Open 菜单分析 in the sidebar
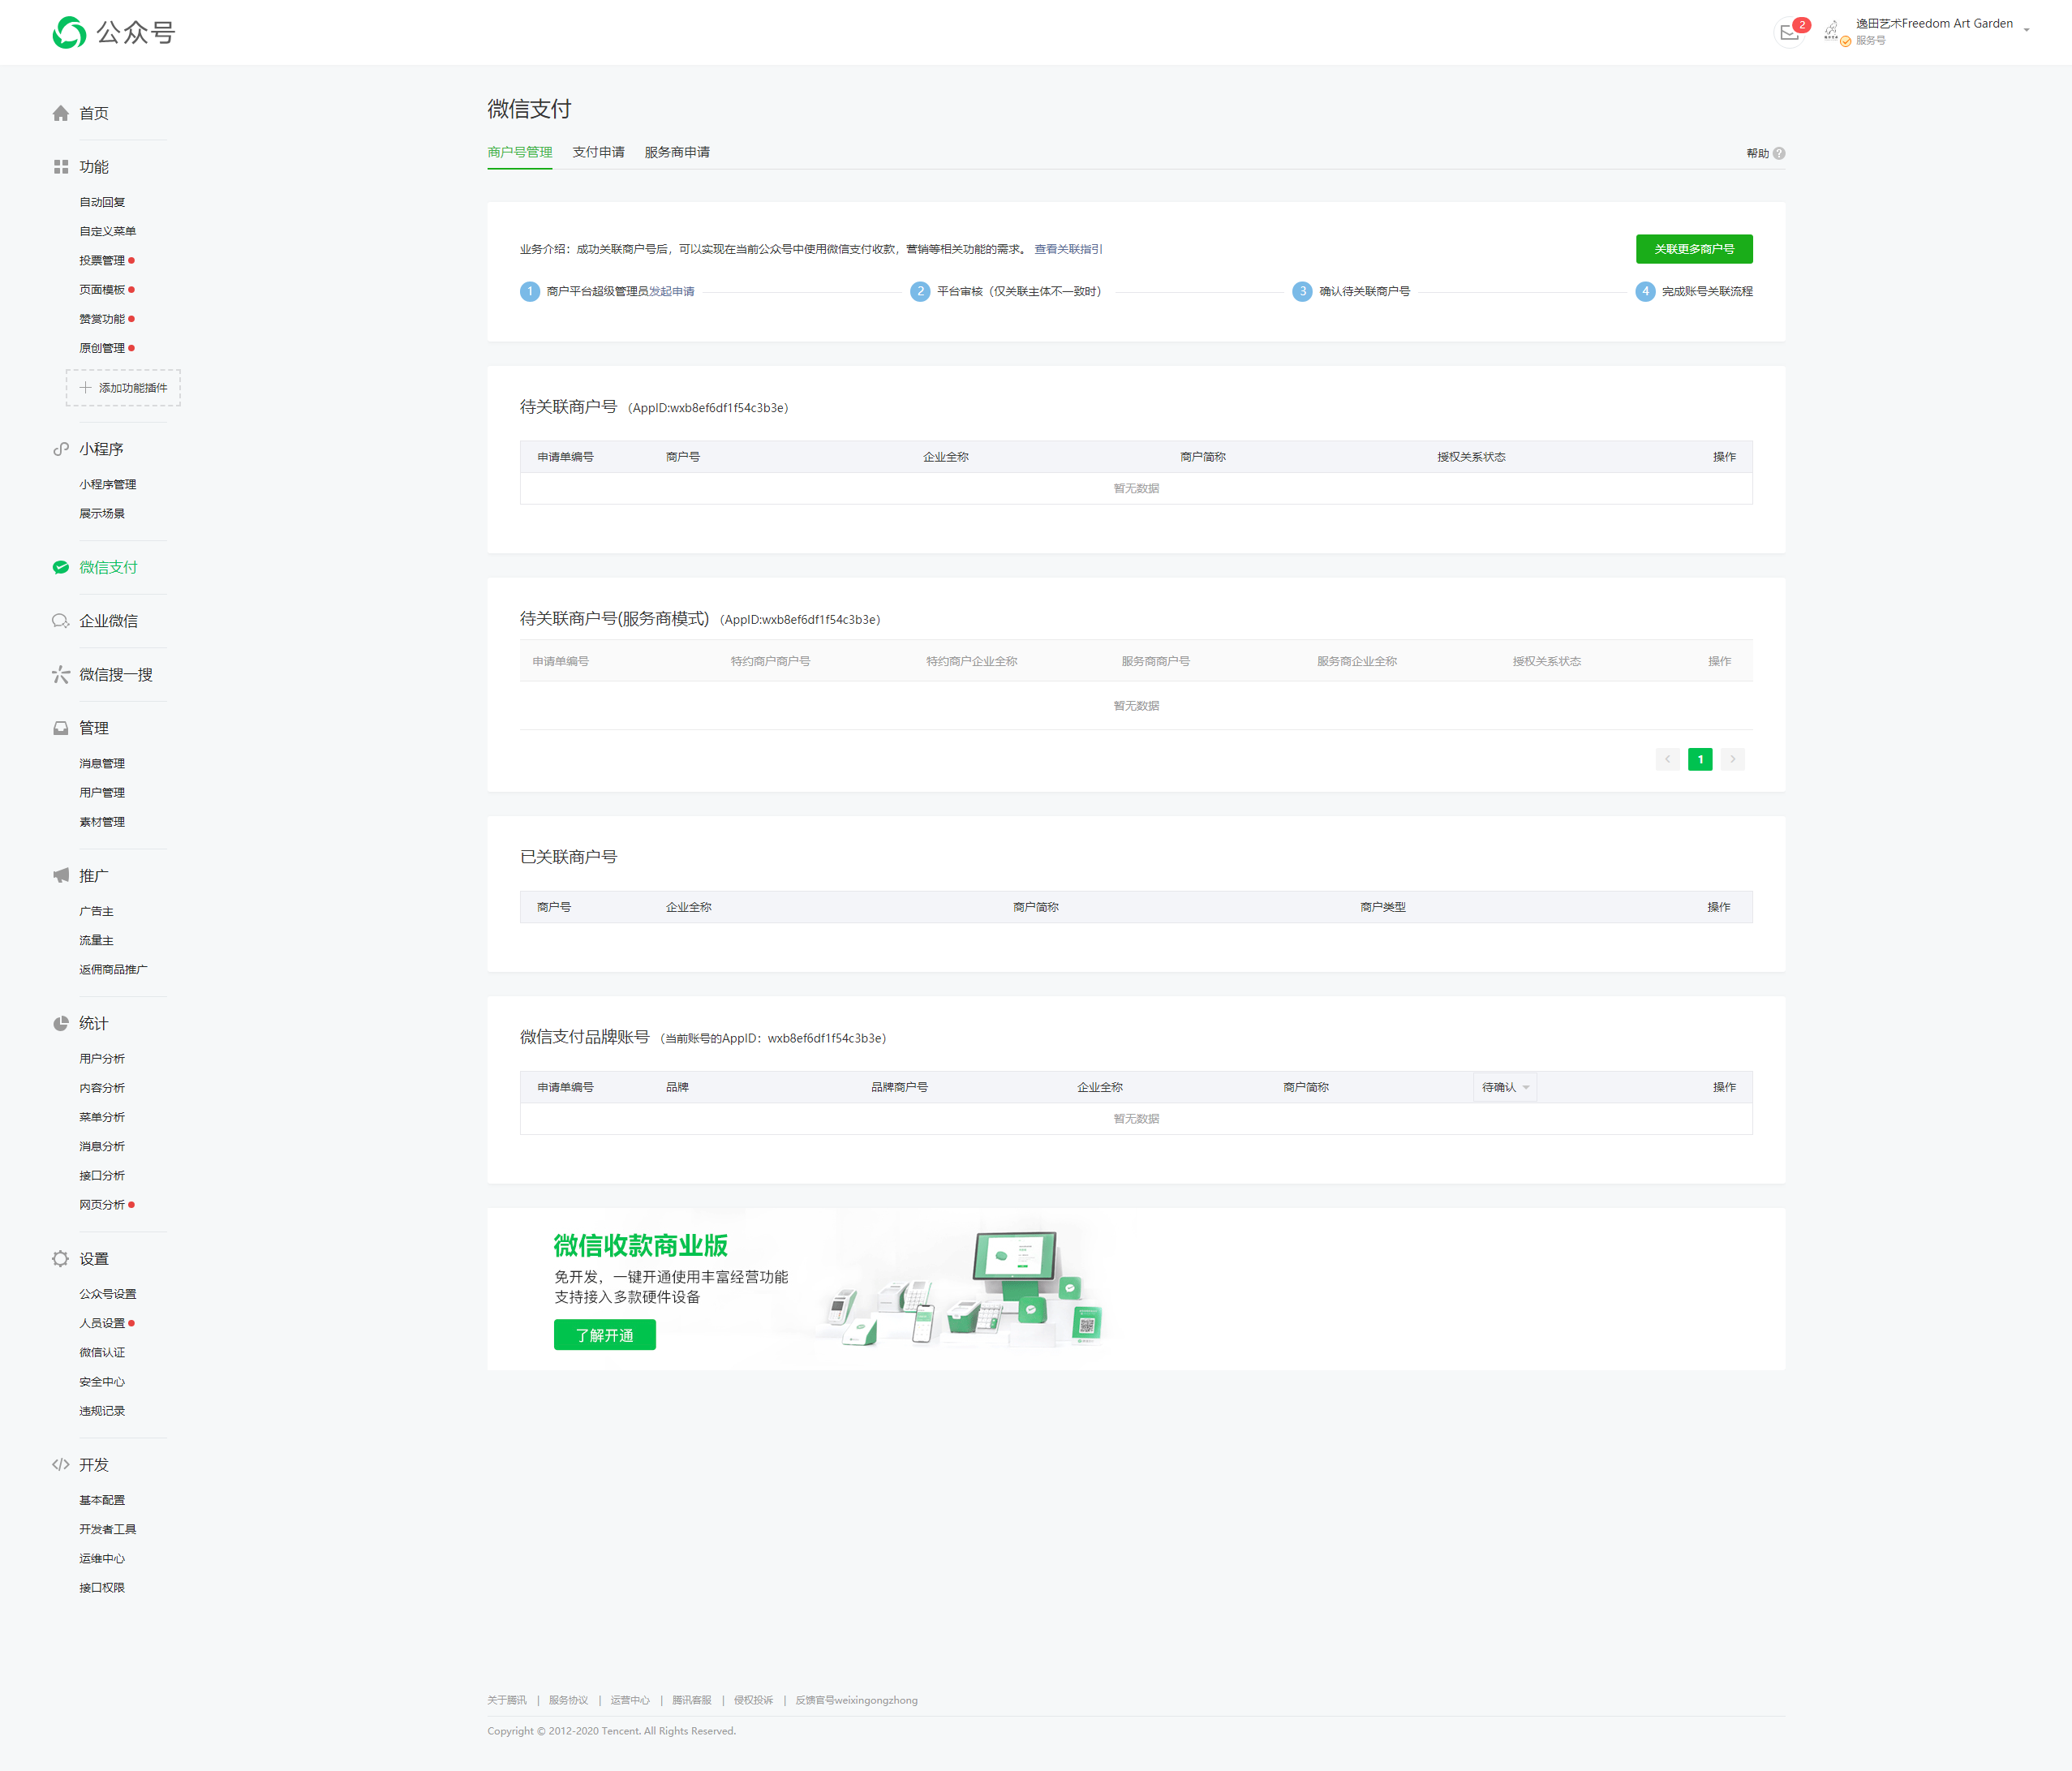The image size is (2072, 1771). (x=102, y=1117)
